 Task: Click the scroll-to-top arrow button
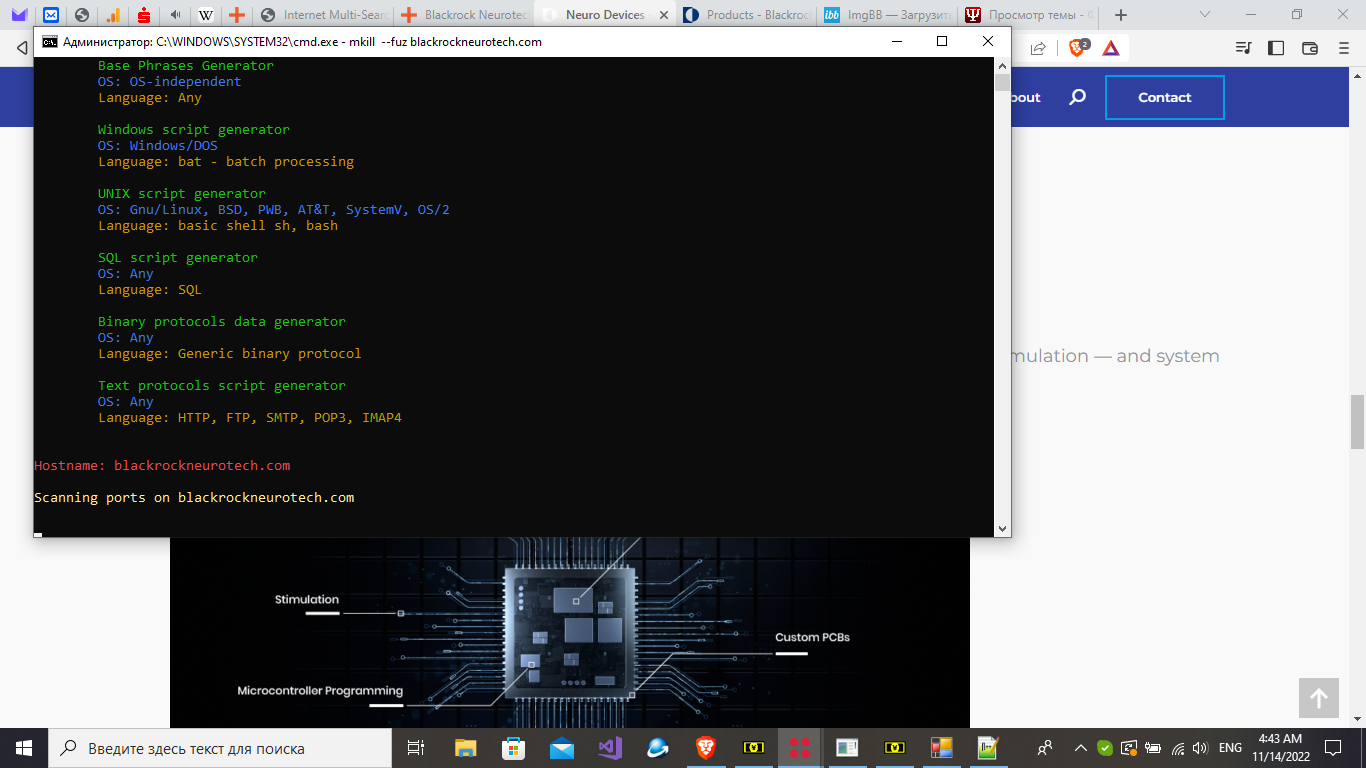tap(1319, 698)
